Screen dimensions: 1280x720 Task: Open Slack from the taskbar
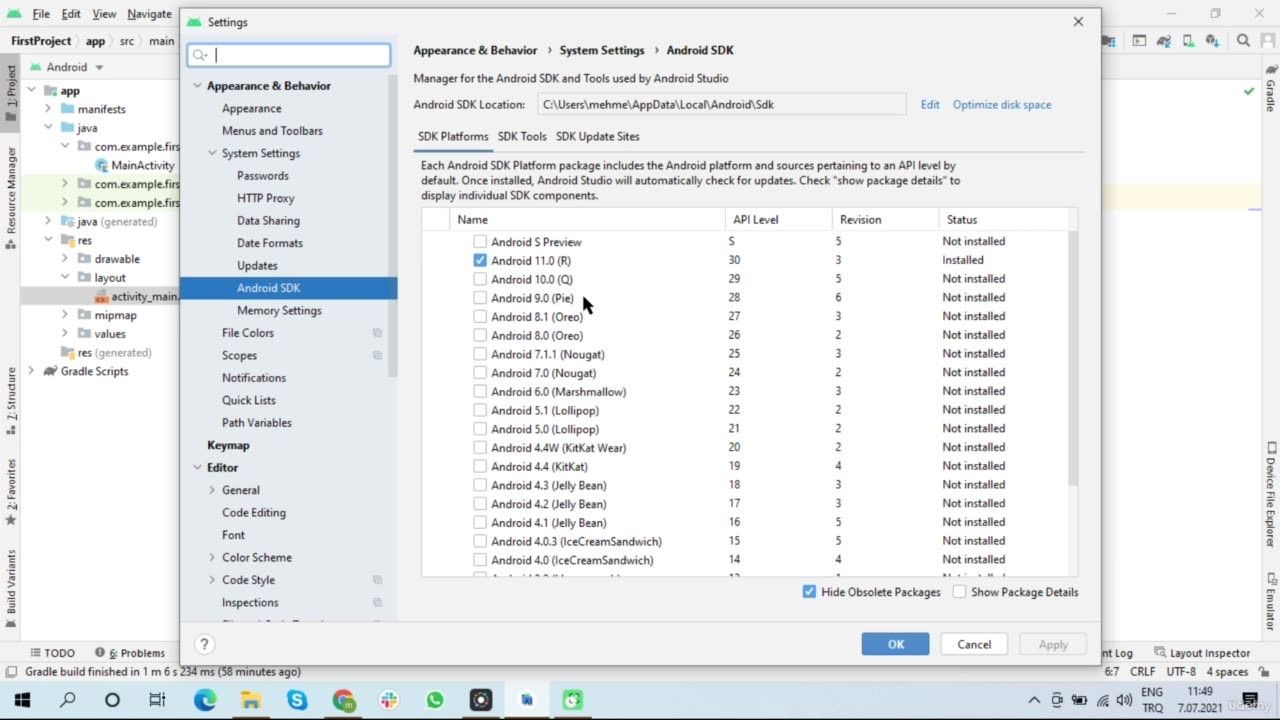pos(389,700)
